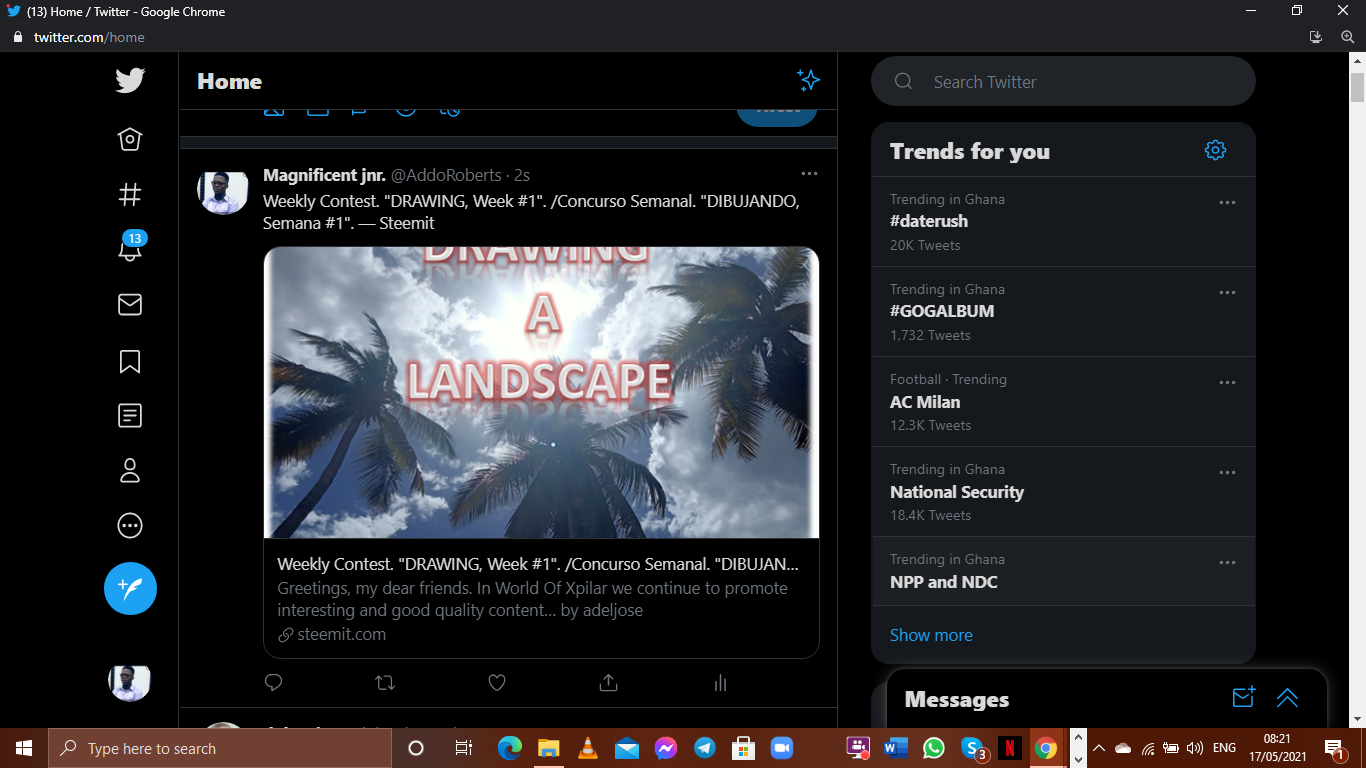Image resolution: width=1366 pixels, height=768 pixels.
Task: Open the Magnificent jnr. display name
Action: coord(324,175)
